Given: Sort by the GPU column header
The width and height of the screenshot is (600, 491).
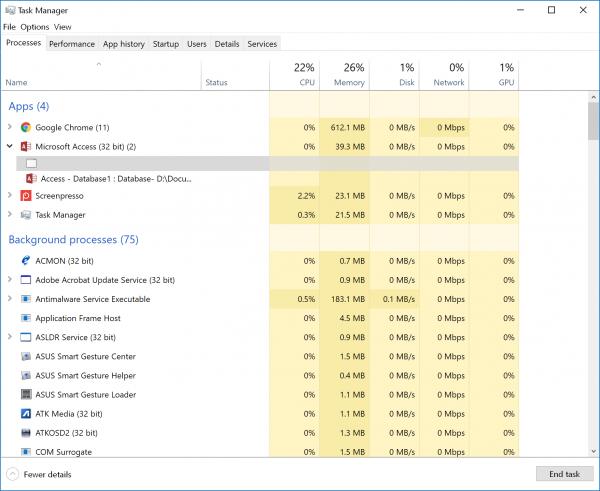Looking at the screenshot, I should [494, 75].
